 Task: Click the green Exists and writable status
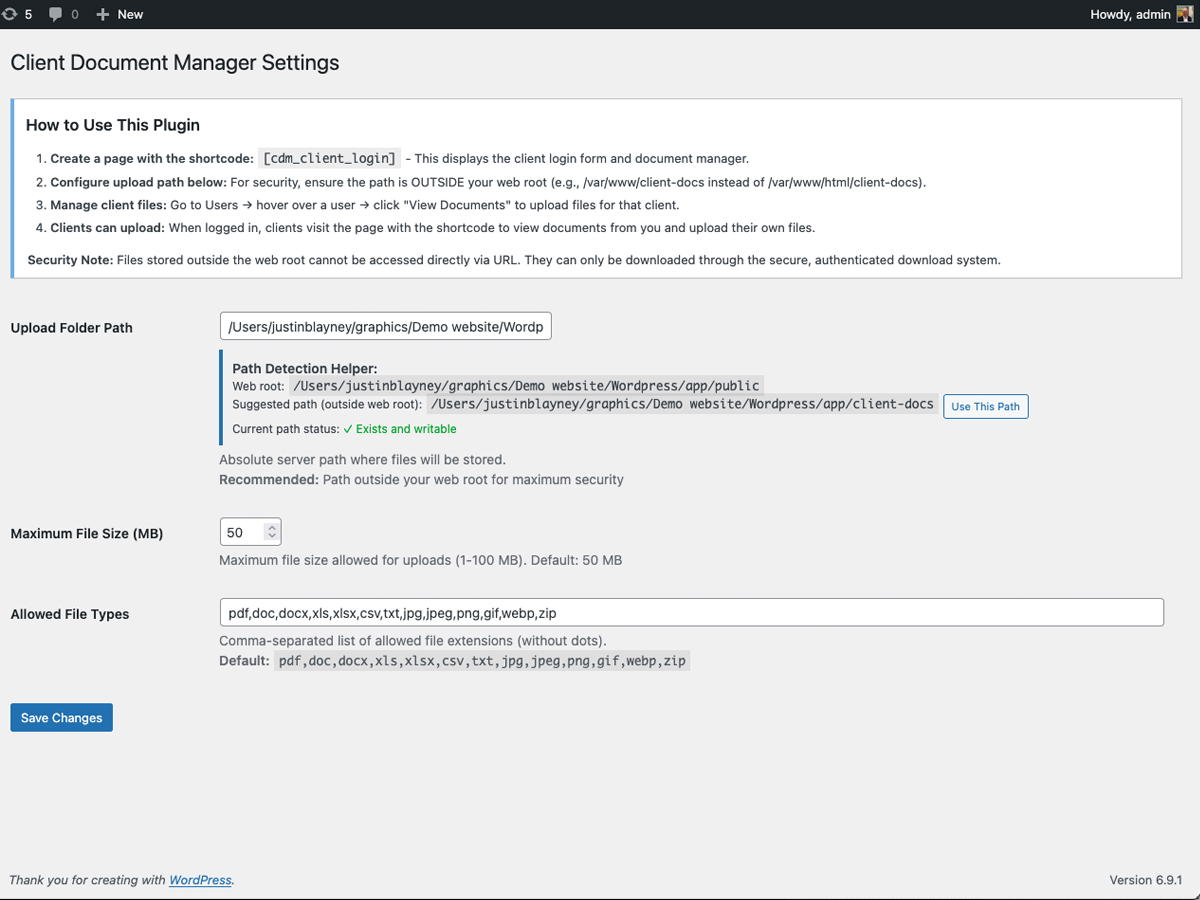[x=404, y=427]
